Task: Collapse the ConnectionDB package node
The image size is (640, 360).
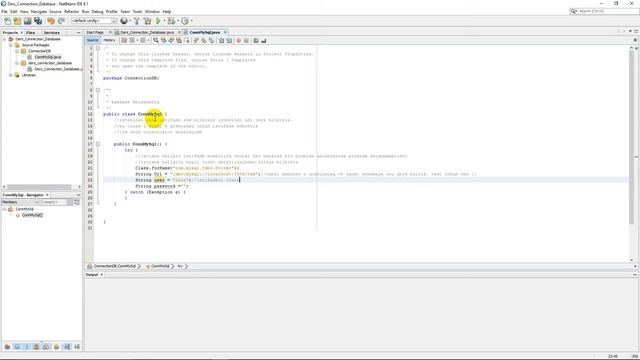Action: point(17,51)
